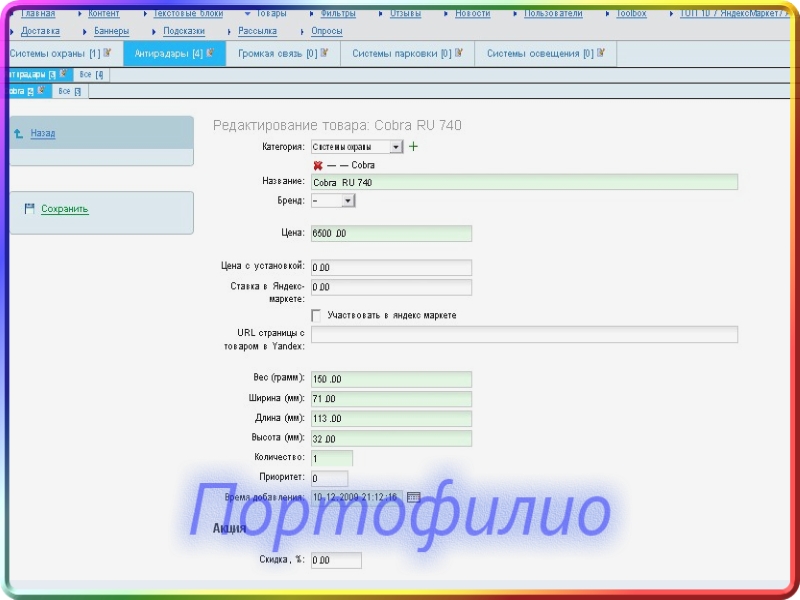Click Количество field
The image size is (800, 600).
pos(332,458)
